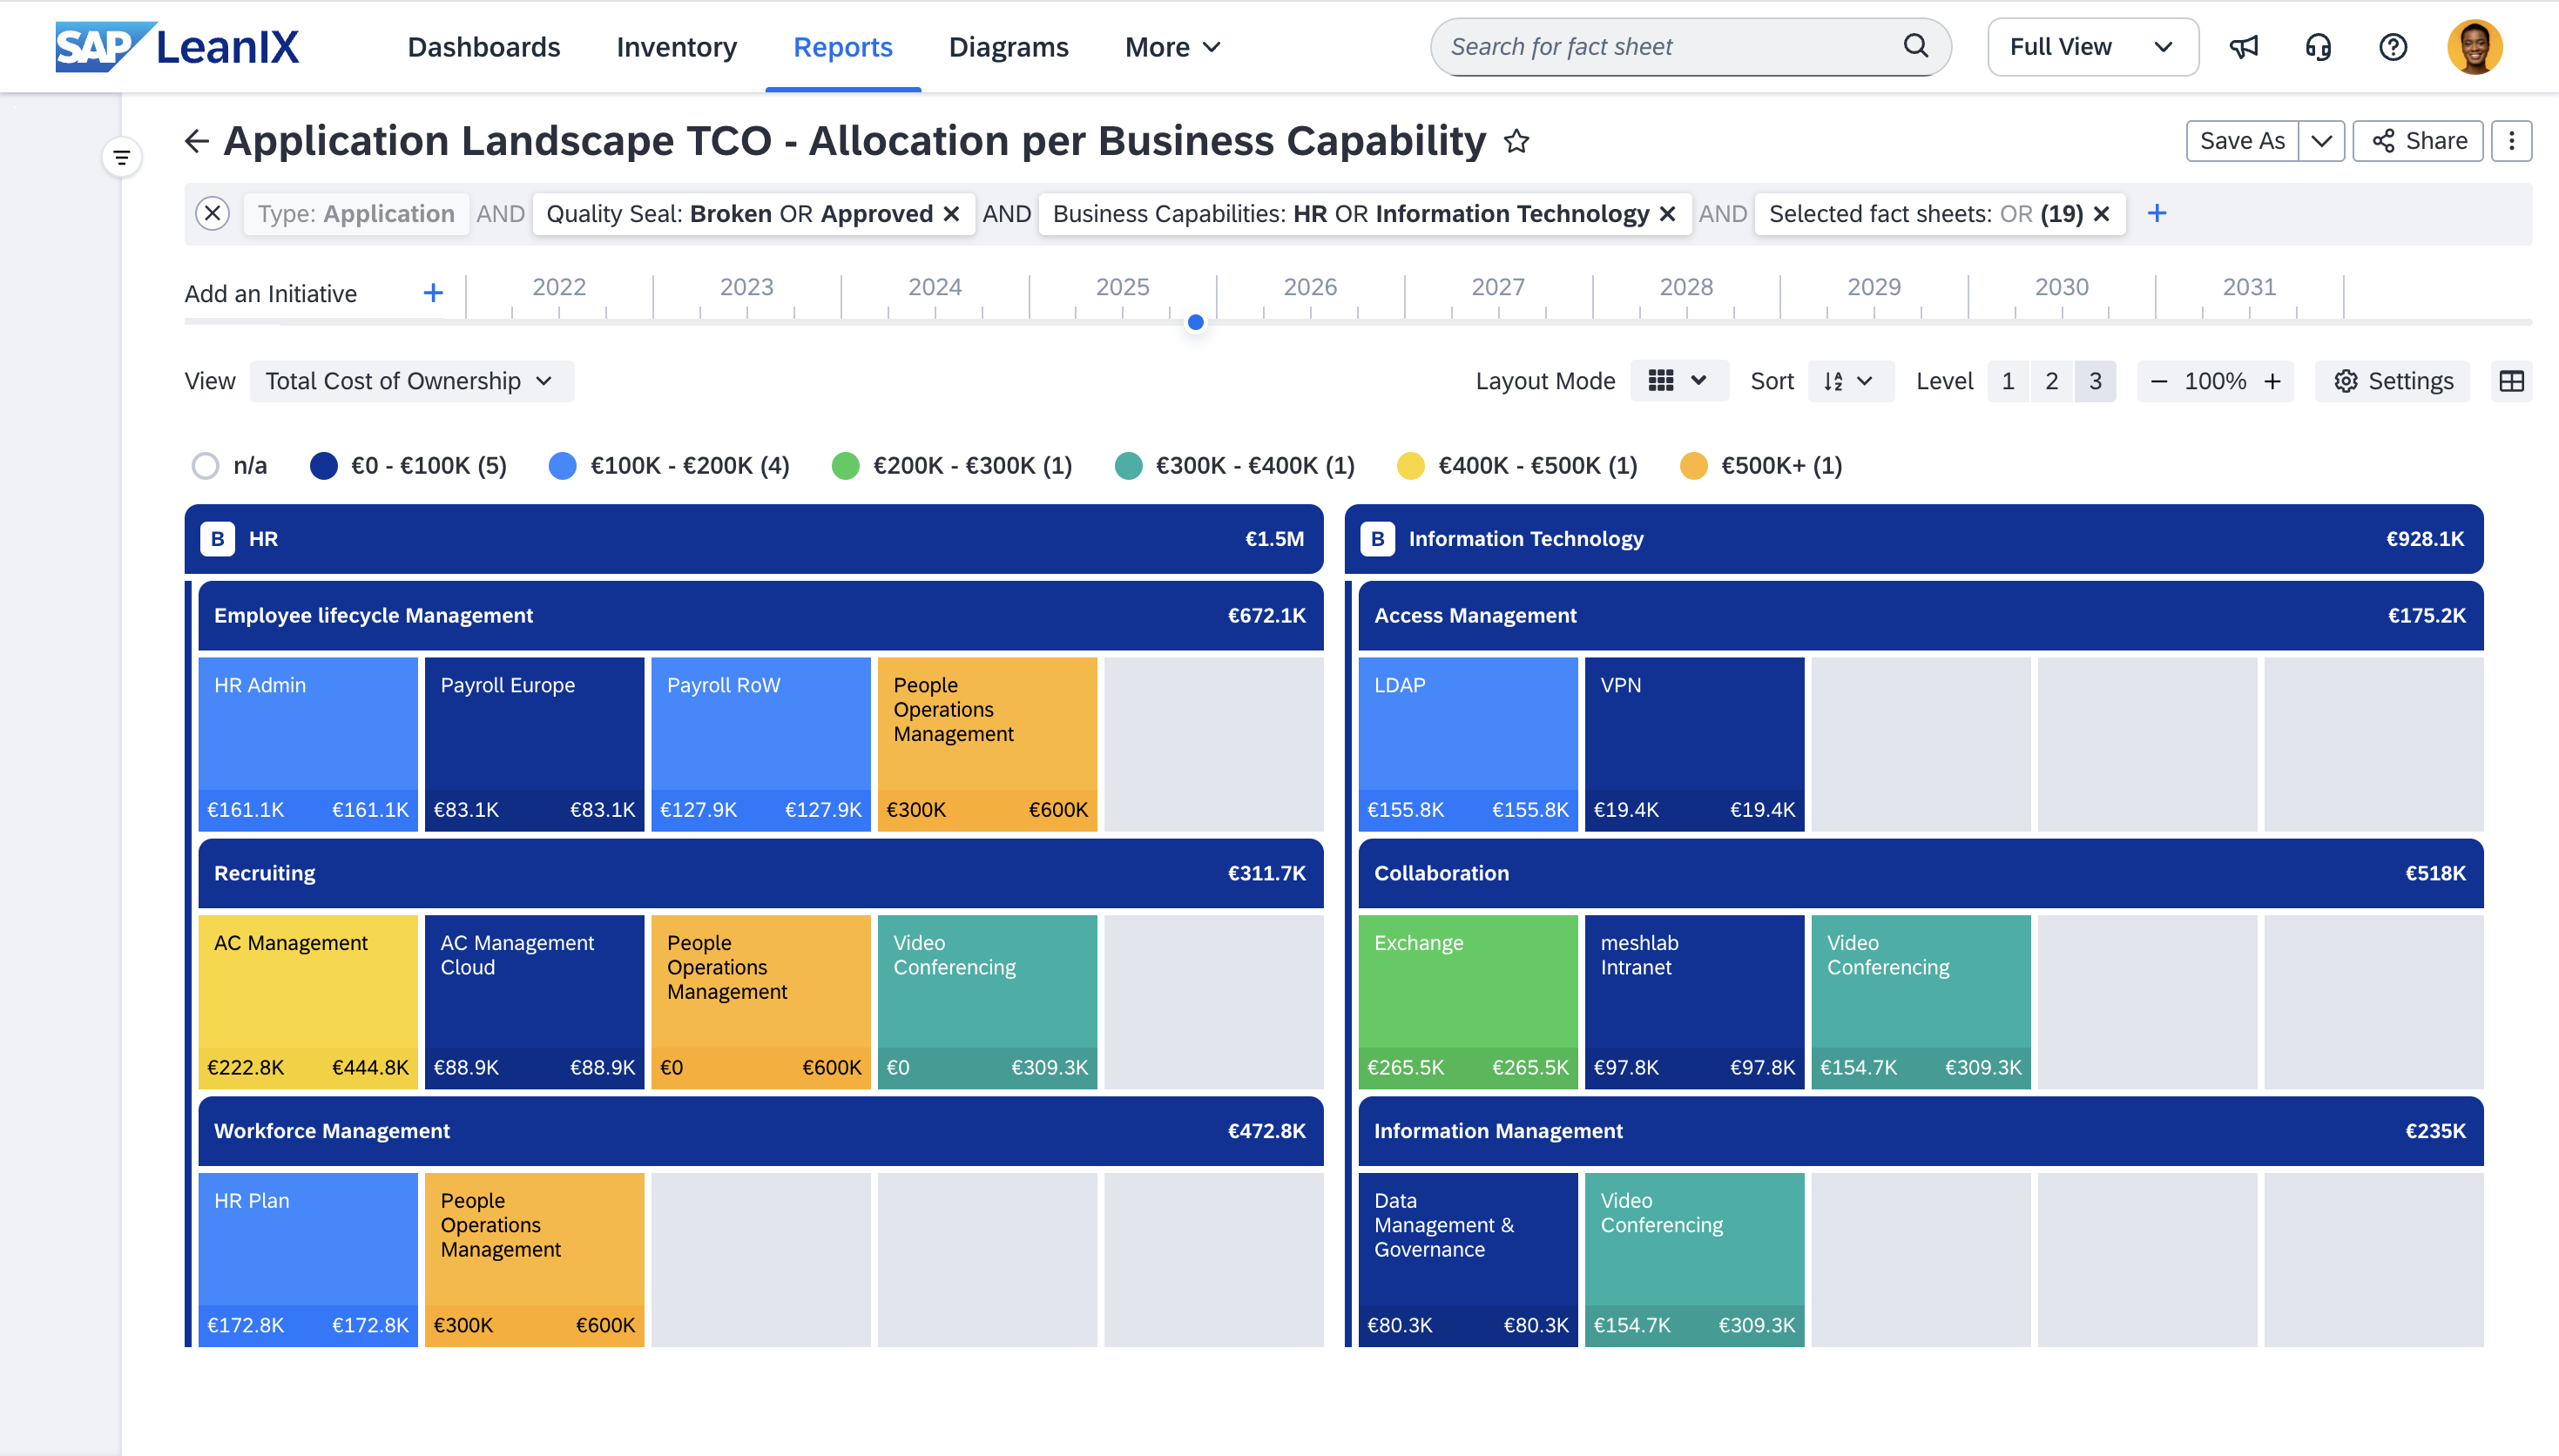The height and width of the screenshot is (1456, 2559).
Task: Switch to table view with the grid icon
Action: [x=2511, y=380]
